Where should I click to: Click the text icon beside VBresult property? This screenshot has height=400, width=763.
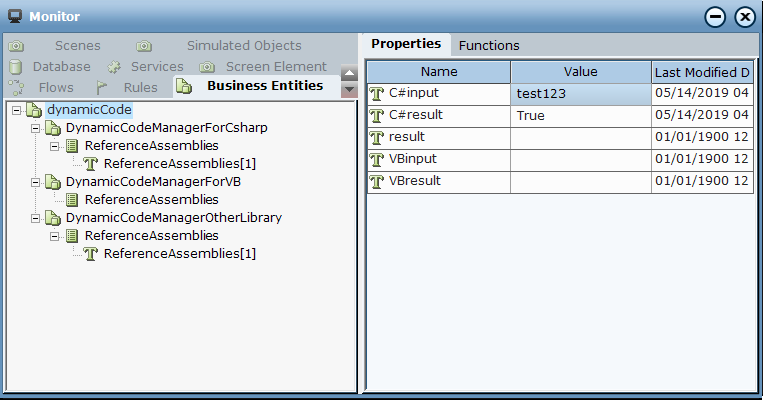click(x=377, y=182)
